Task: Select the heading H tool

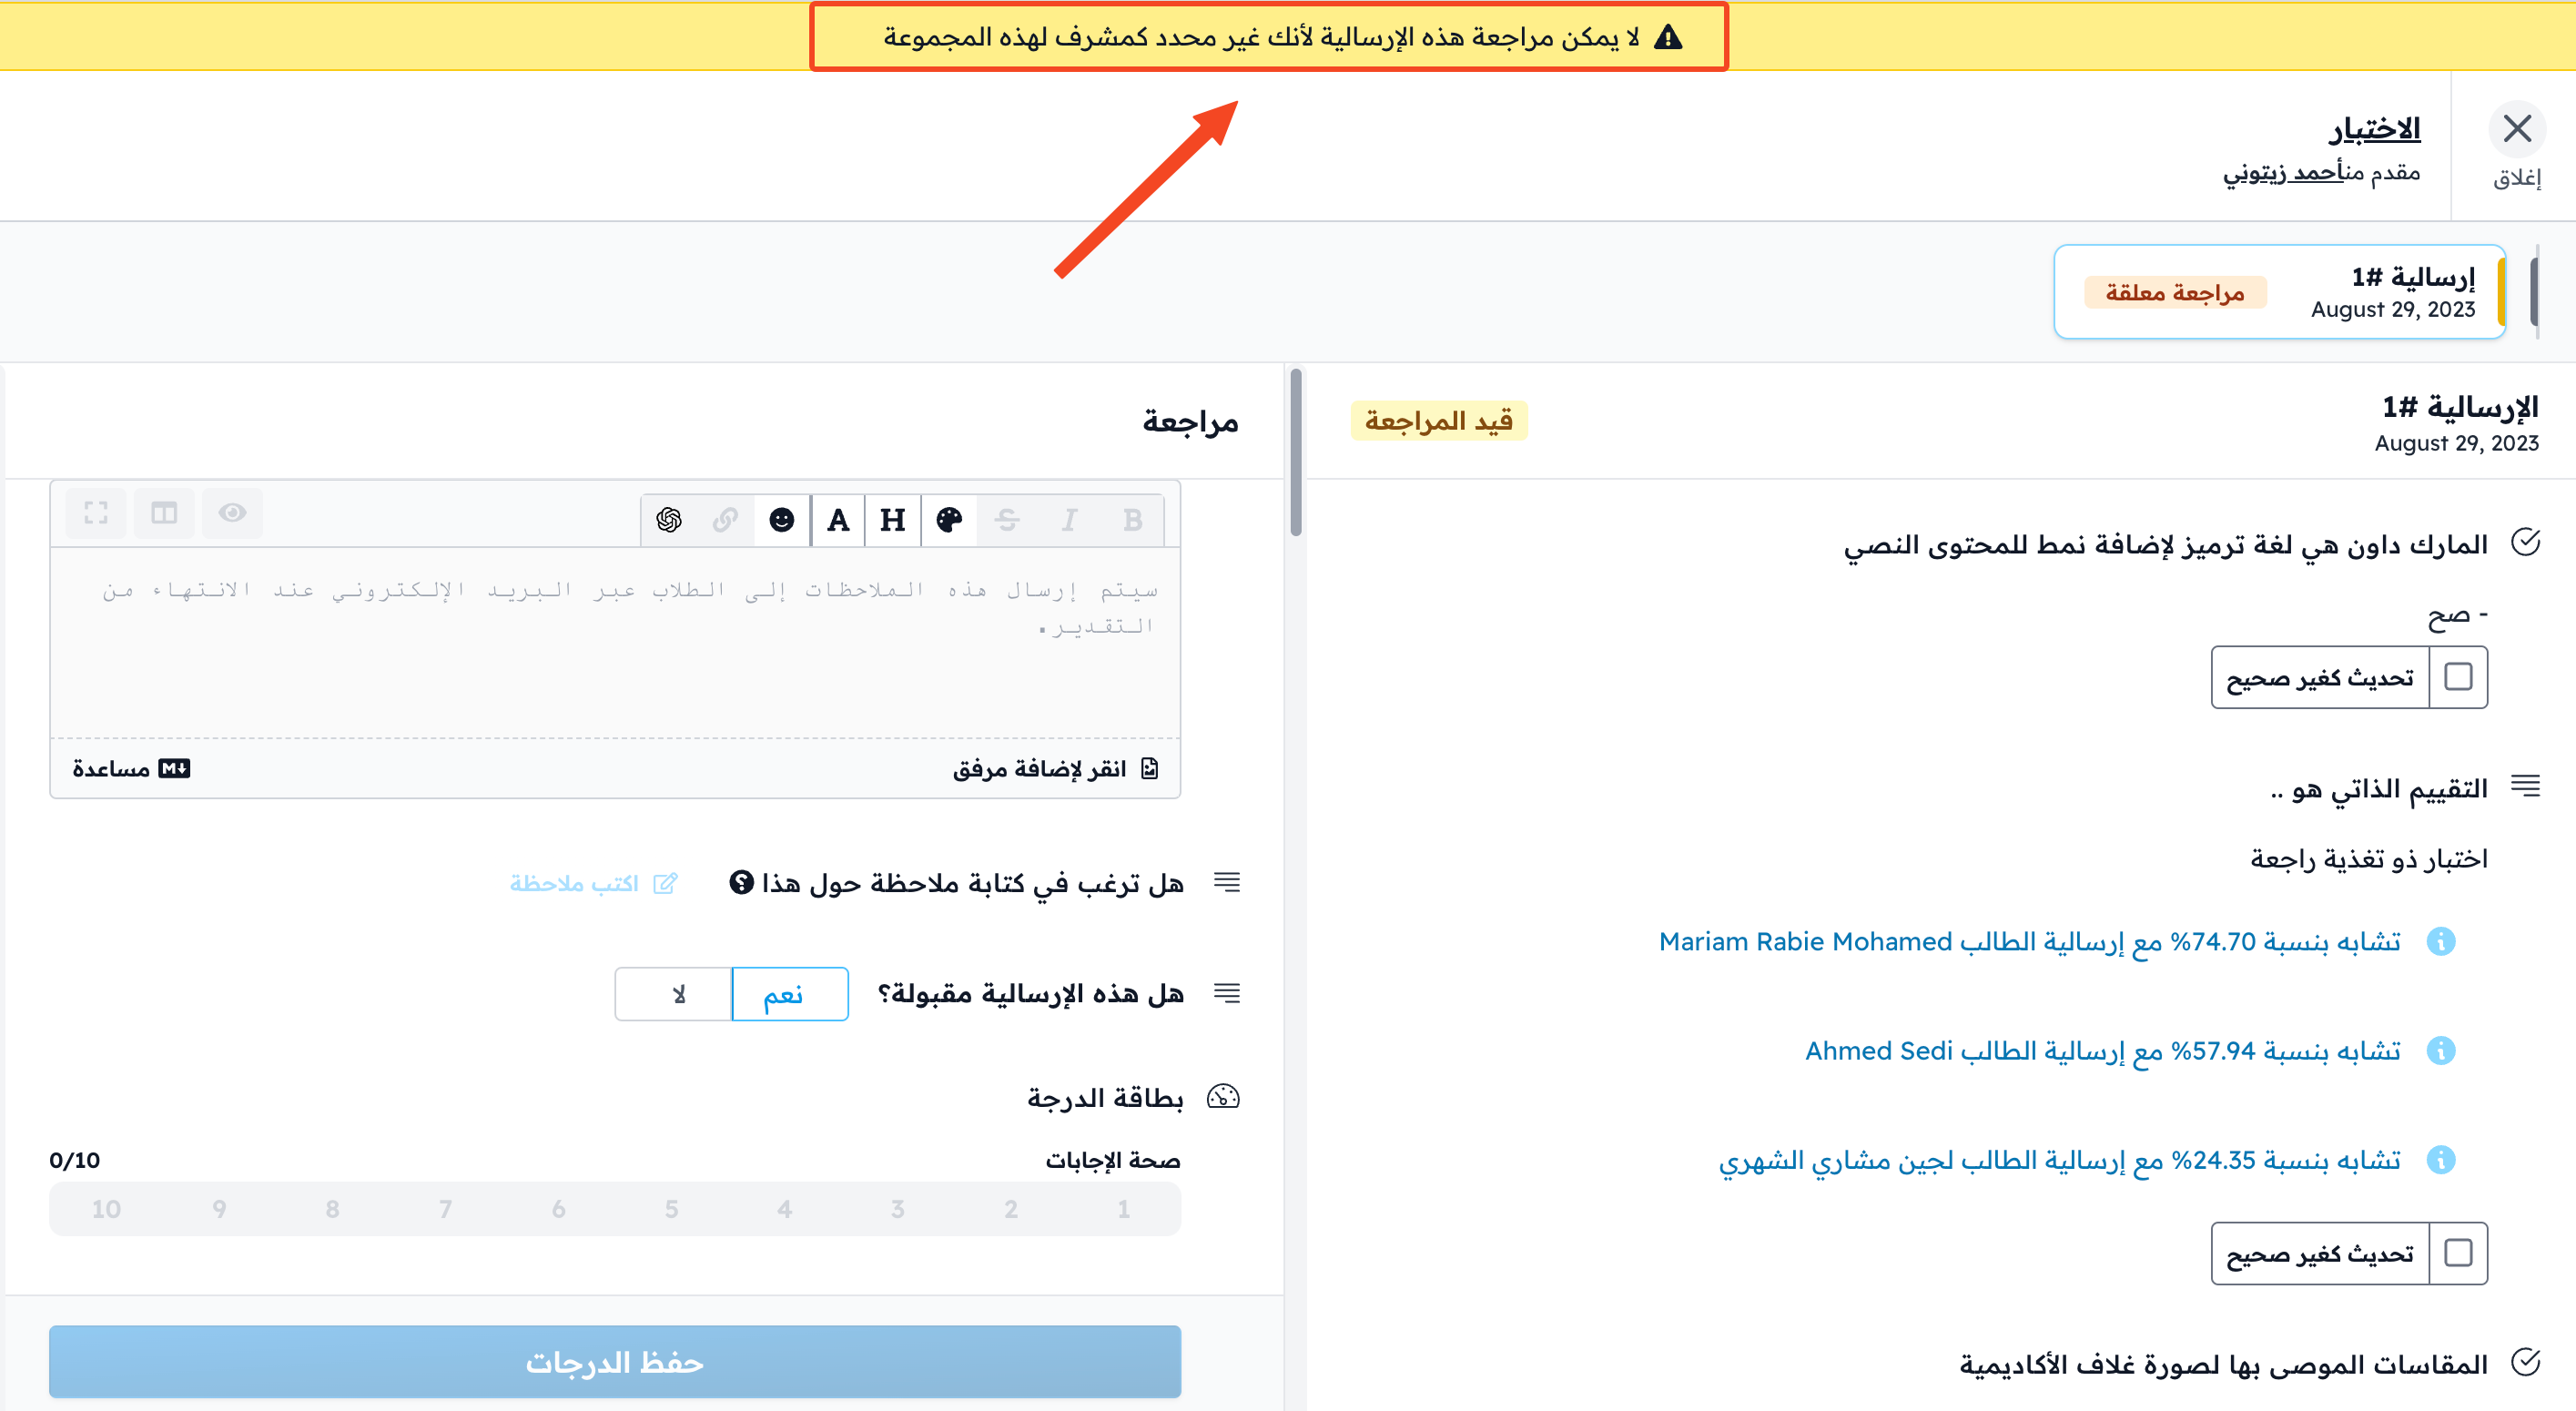Action: click(x=892, y=519)
